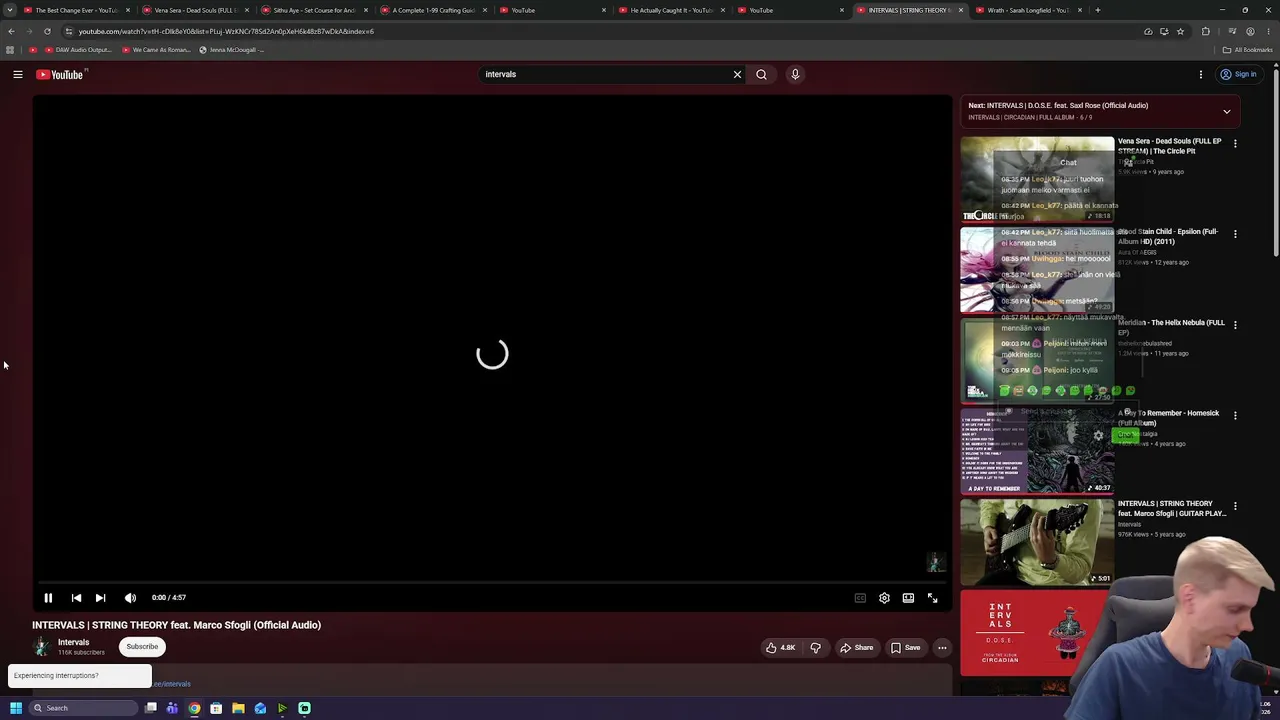Open Microsoft Teams from the taskbar

coord(172,708)
